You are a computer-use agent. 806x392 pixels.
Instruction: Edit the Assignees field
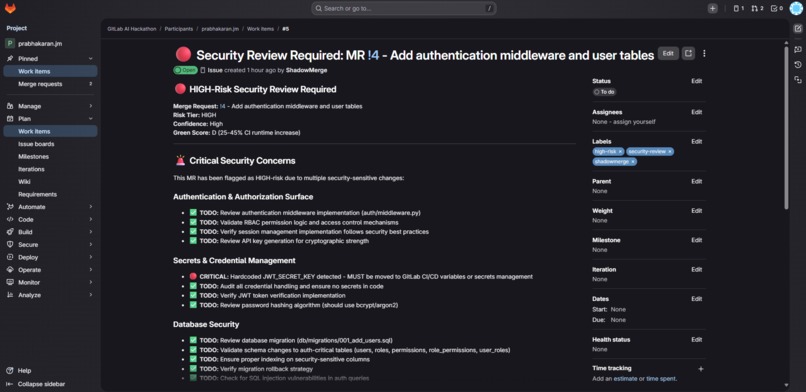[697, 112]
